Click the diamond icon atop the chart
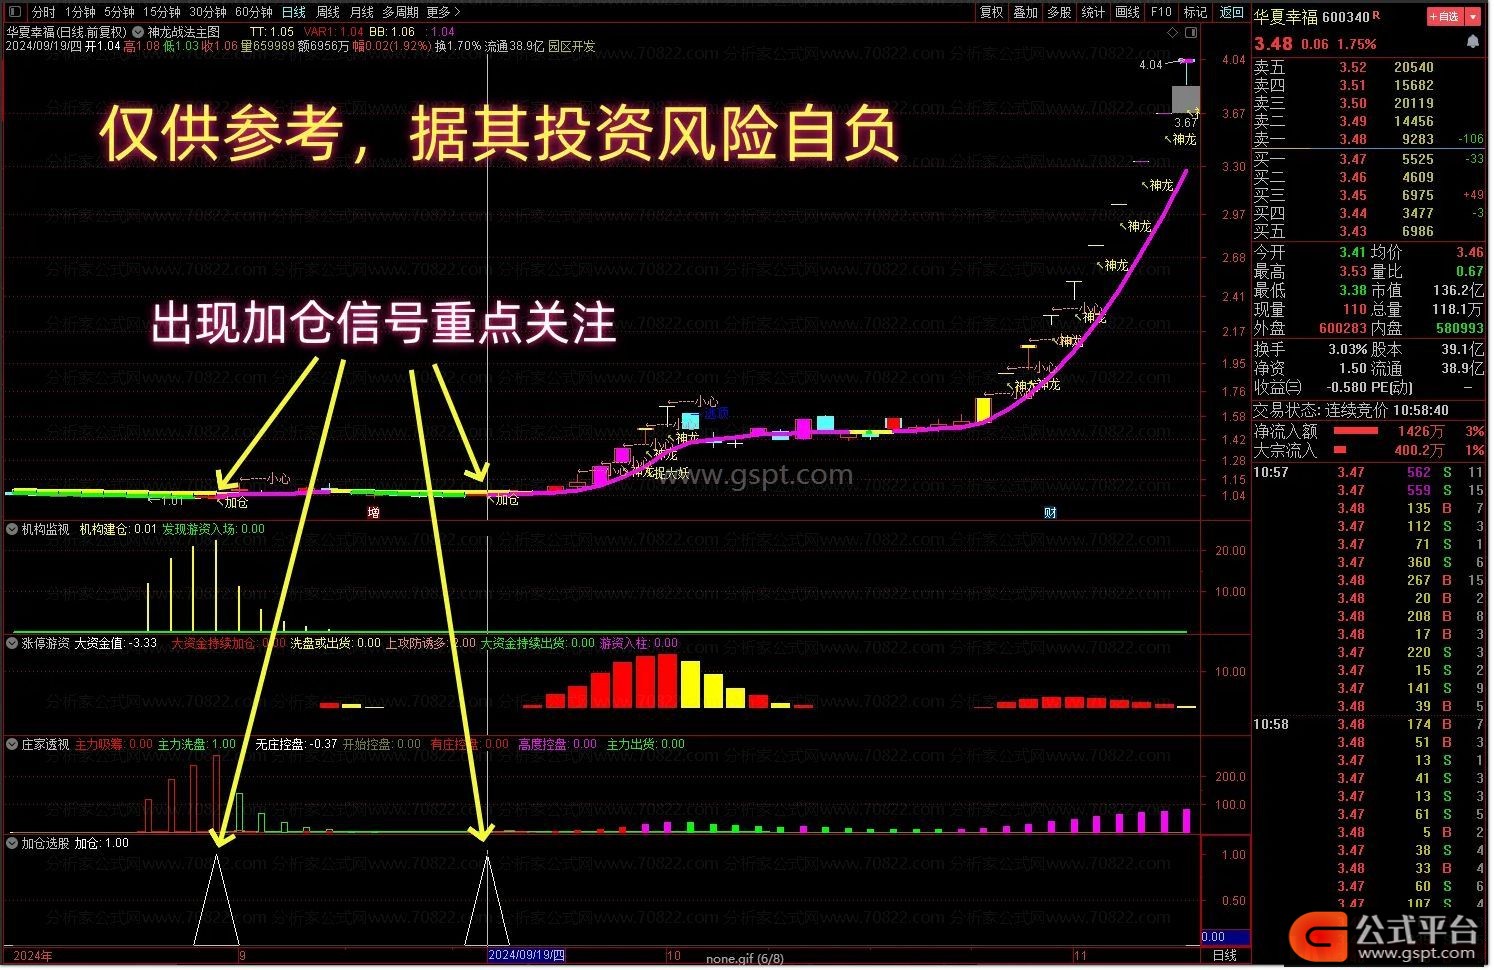This screenshot has width=1494, height=970. (1173, 32)
